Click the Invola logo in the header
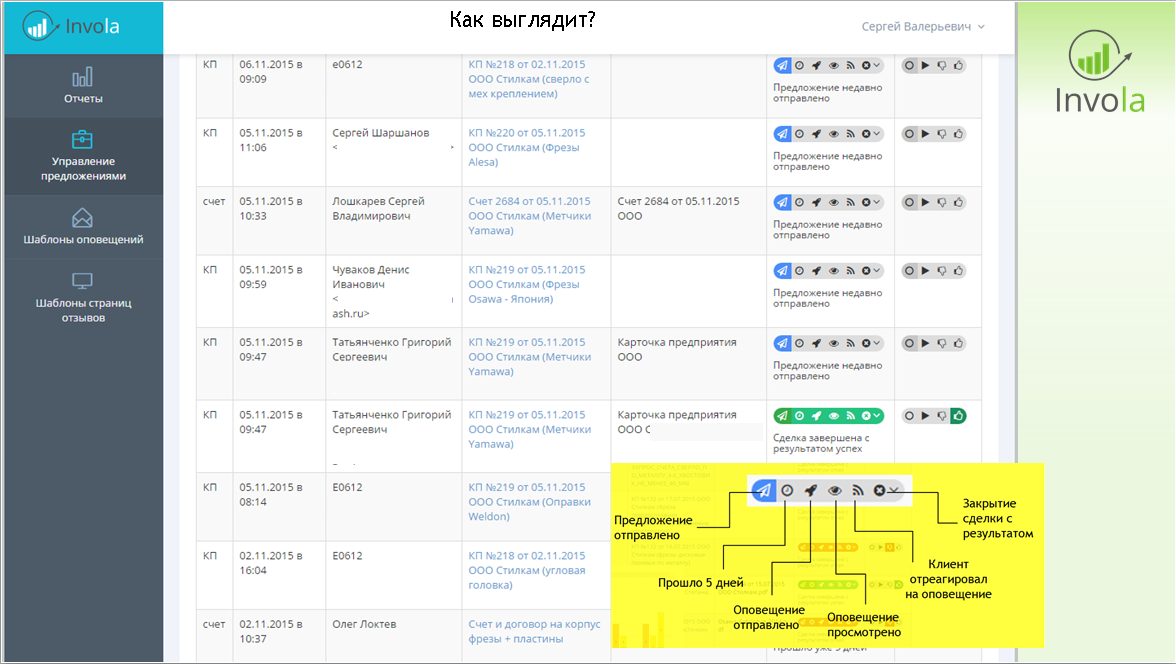1176x664 pixels. tap(70, 26)
